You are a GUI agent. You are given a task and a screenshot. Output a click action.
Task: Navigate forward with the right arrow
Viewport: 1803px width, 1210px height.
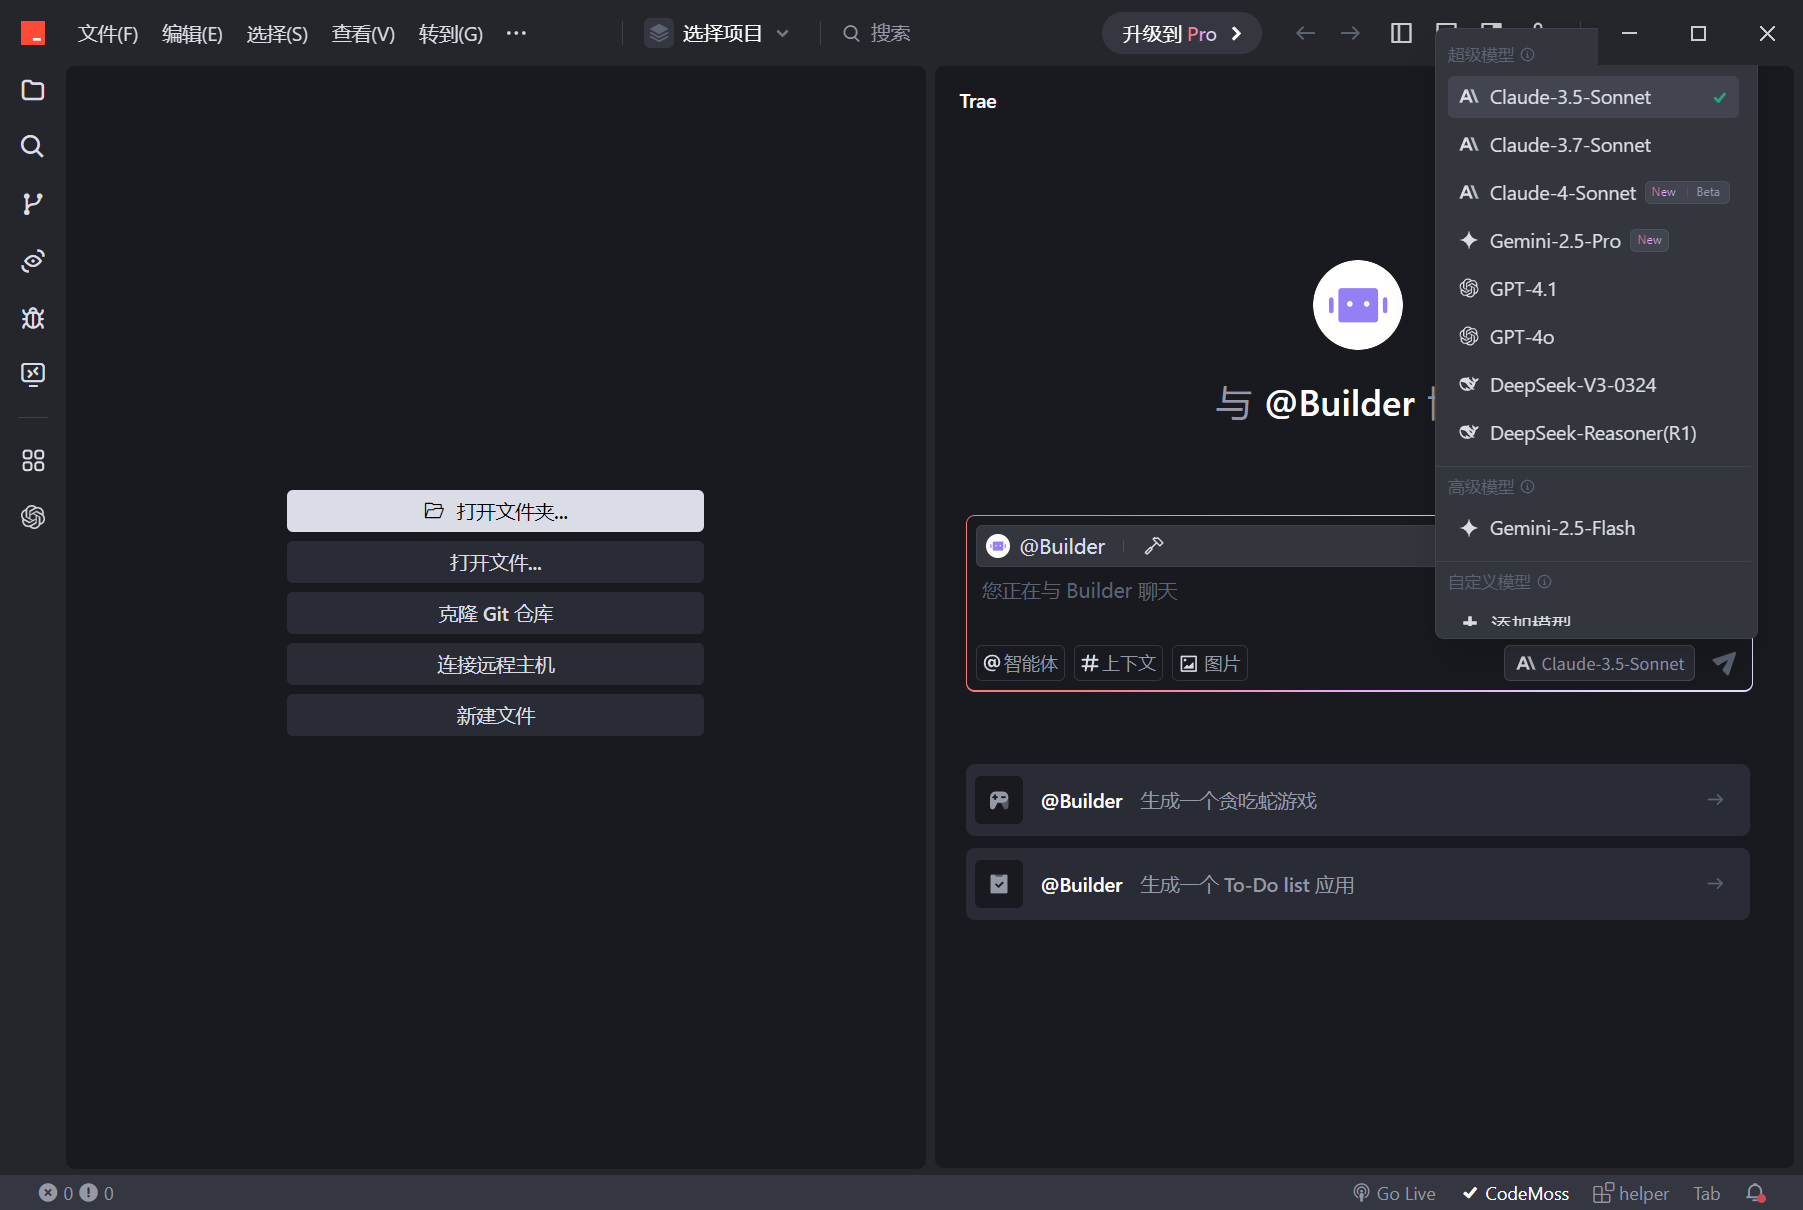coord(1350,33)
